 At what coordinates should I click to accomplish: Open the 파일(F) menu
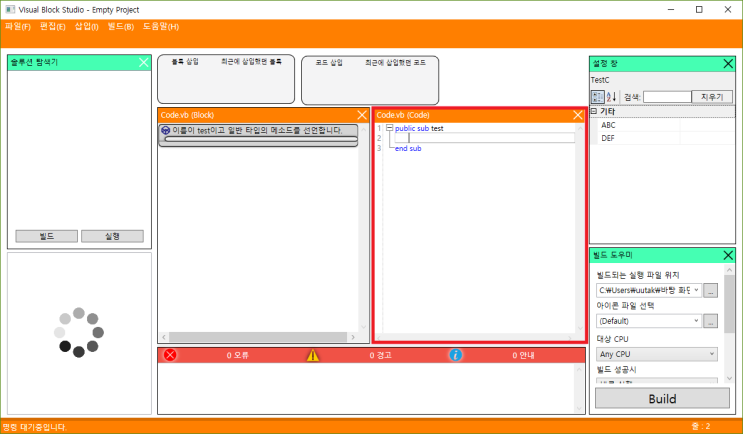18,27
